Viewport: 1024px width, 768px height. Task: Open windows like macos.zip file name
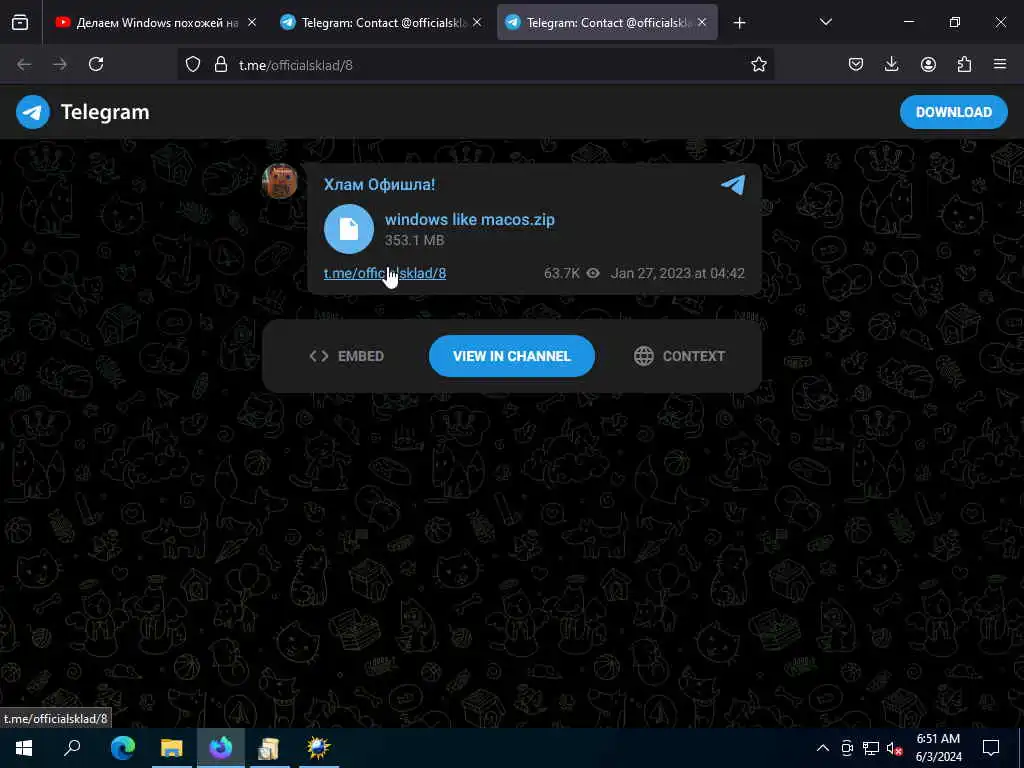470,219
